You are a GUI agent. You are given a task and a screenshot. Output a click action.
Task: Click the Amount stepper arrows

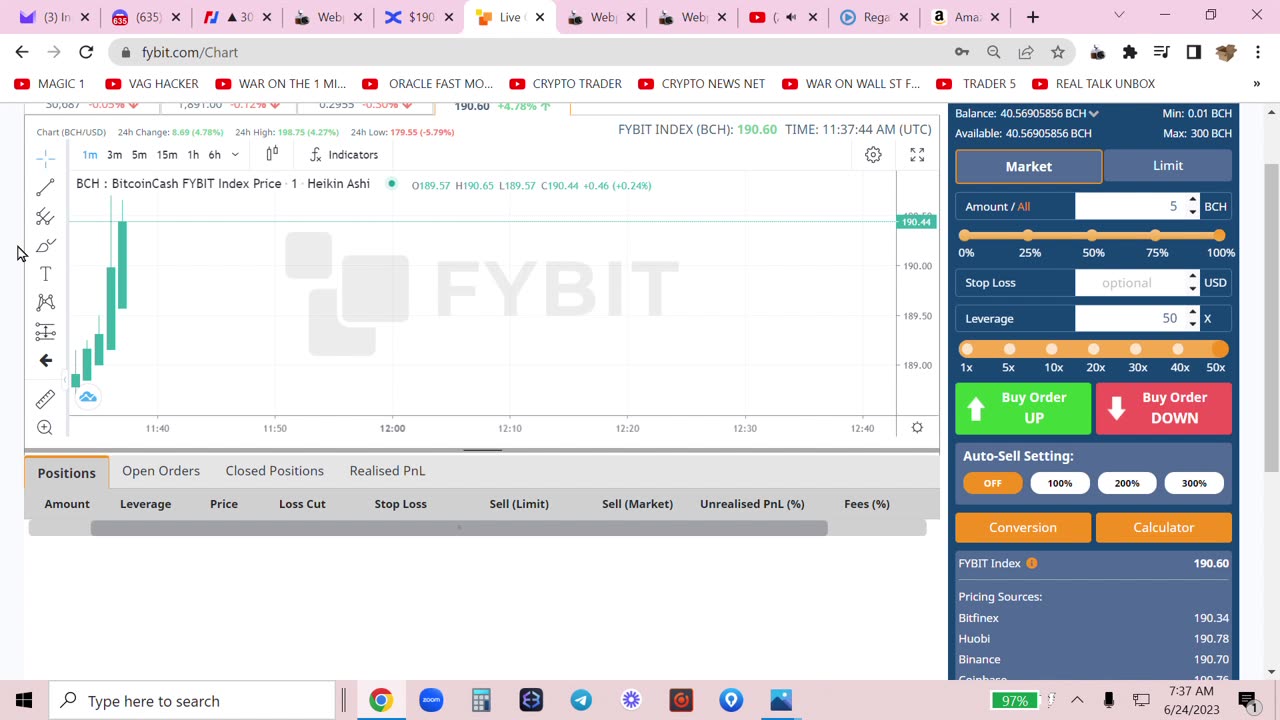(x=1192, y=206)
